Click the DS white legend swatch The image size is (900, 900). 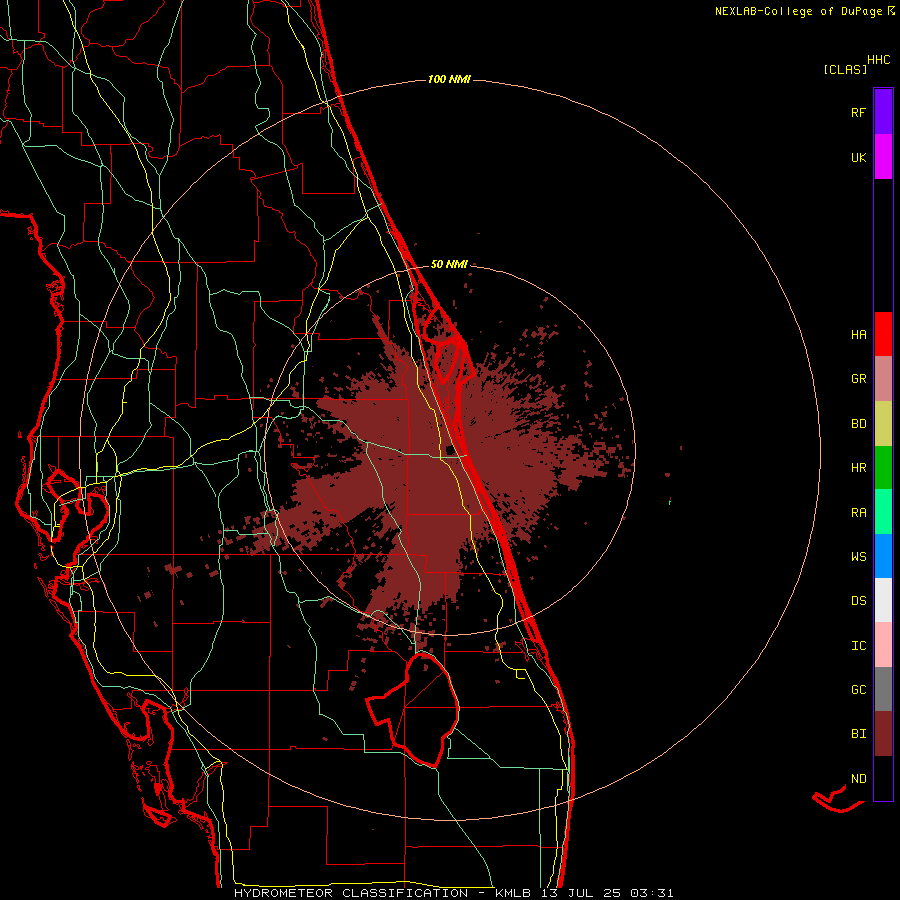pos(883,600)
